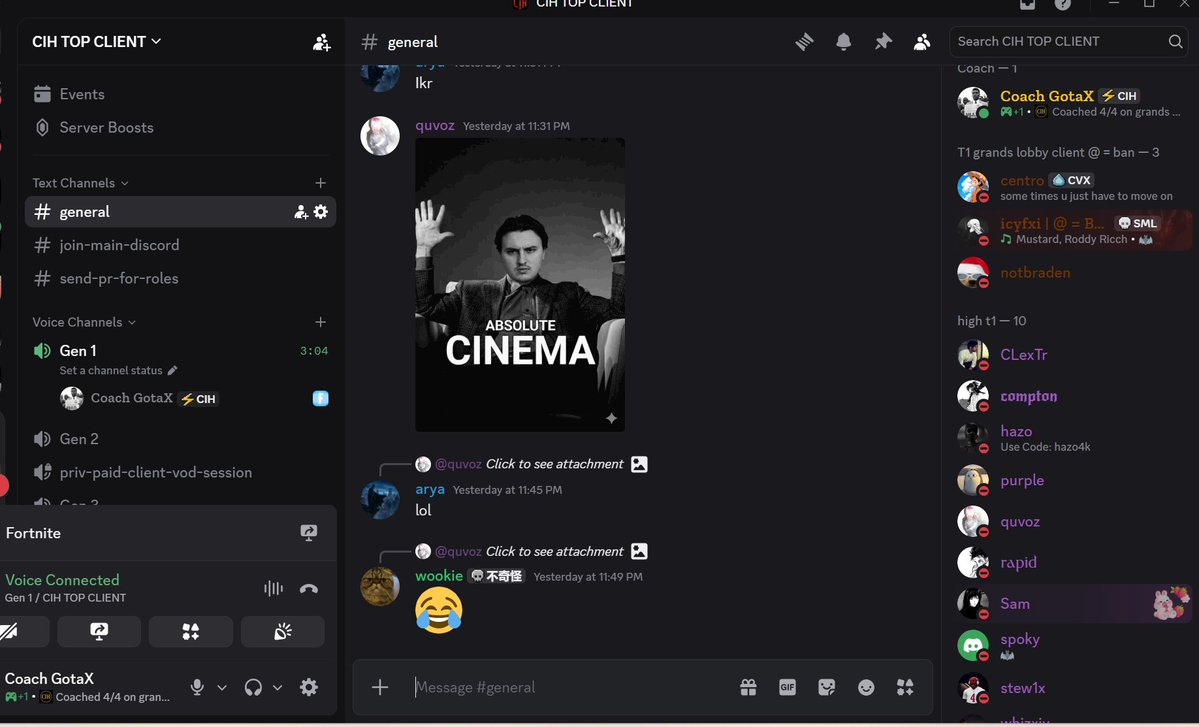Toggle camera button in voice panel
The image size is (1199, 727).
point(22,631)
